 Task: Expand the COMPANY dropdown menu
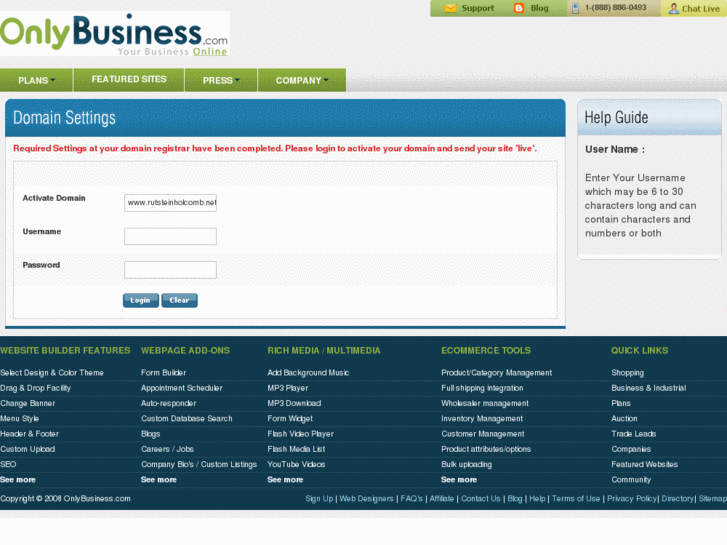(302, 80)
